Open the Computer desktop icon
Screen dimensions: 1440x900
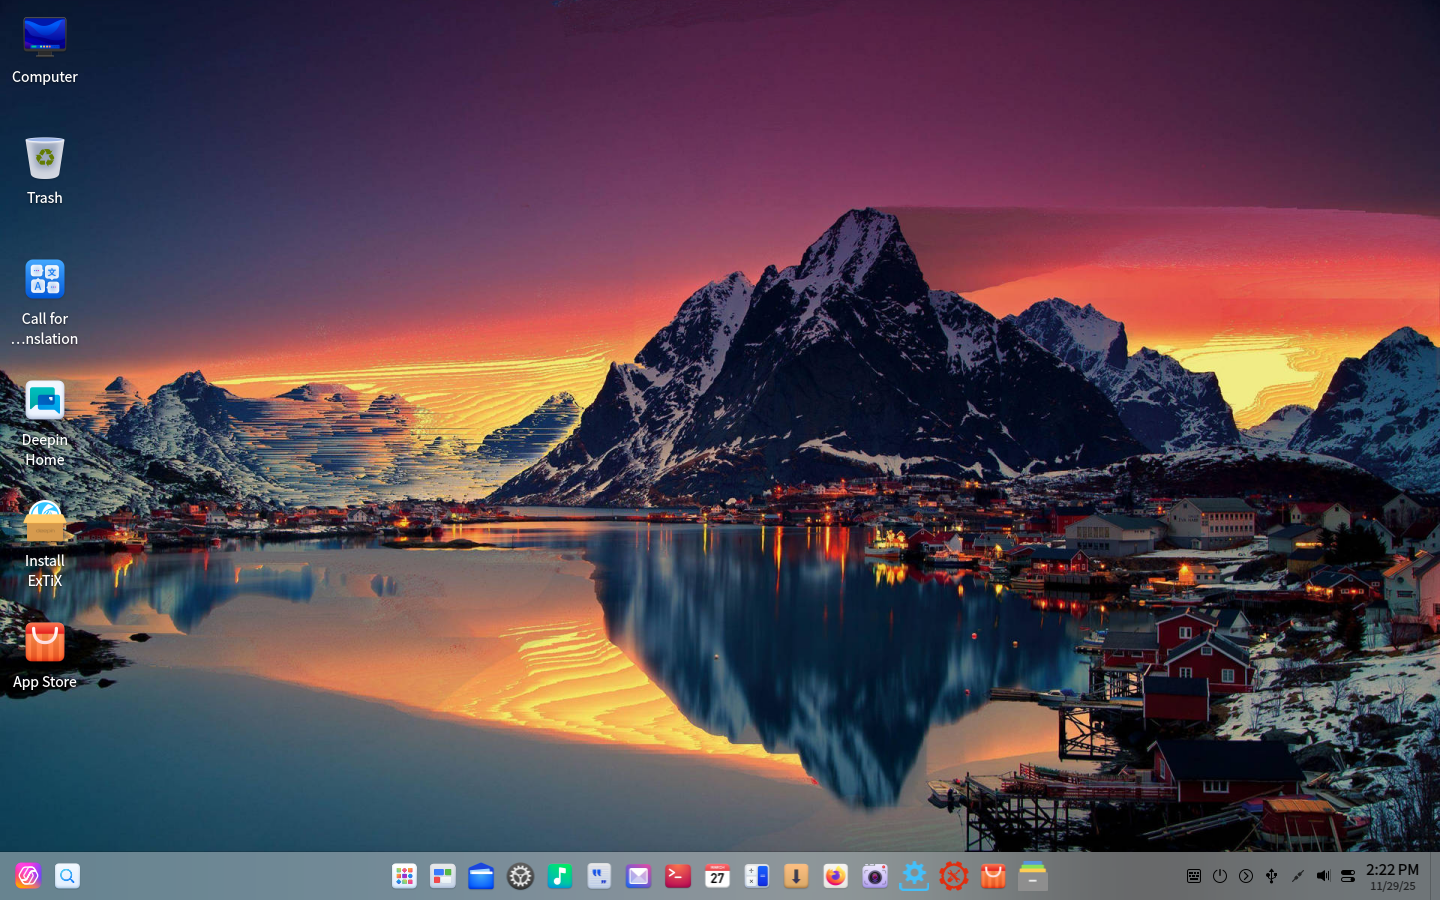click(45, 38)
